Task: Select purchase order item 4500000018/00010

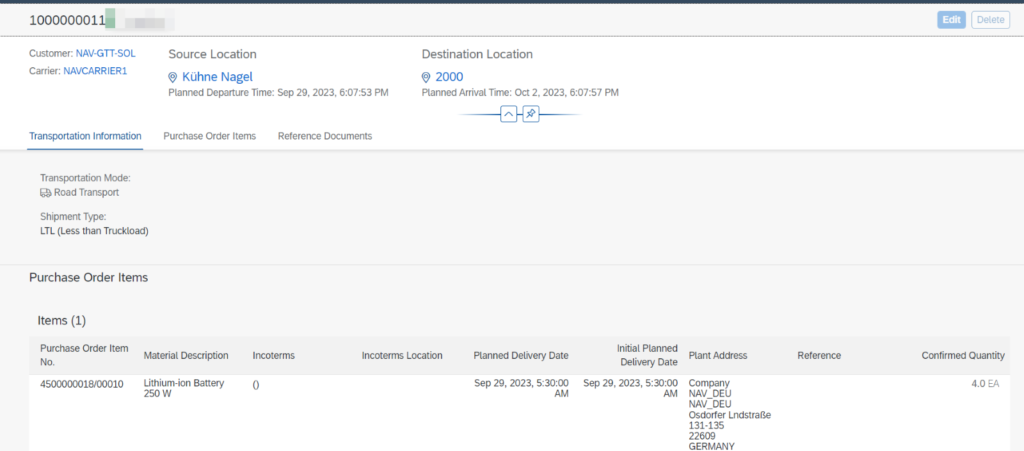Action: (82, 383)
